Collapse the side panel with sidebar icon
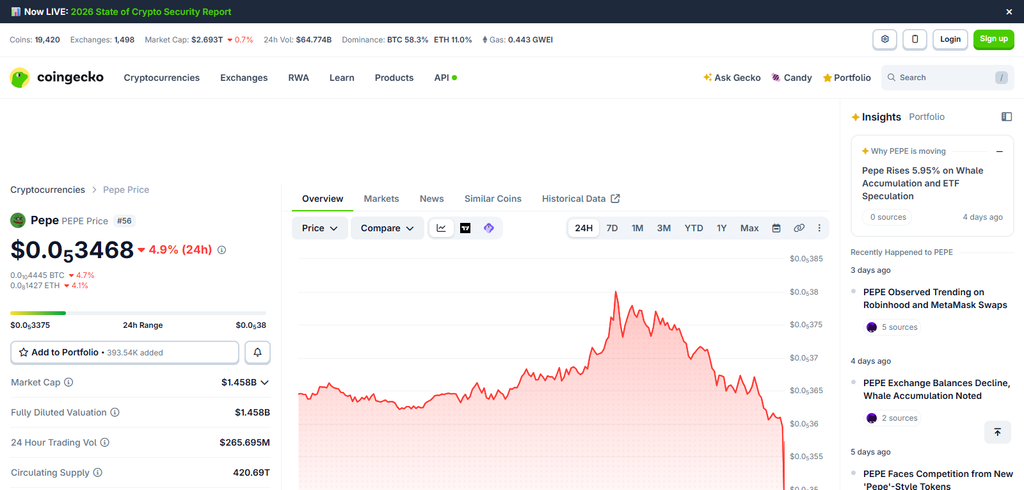Screen dimensions: 1024x490 coord(1006,116)
